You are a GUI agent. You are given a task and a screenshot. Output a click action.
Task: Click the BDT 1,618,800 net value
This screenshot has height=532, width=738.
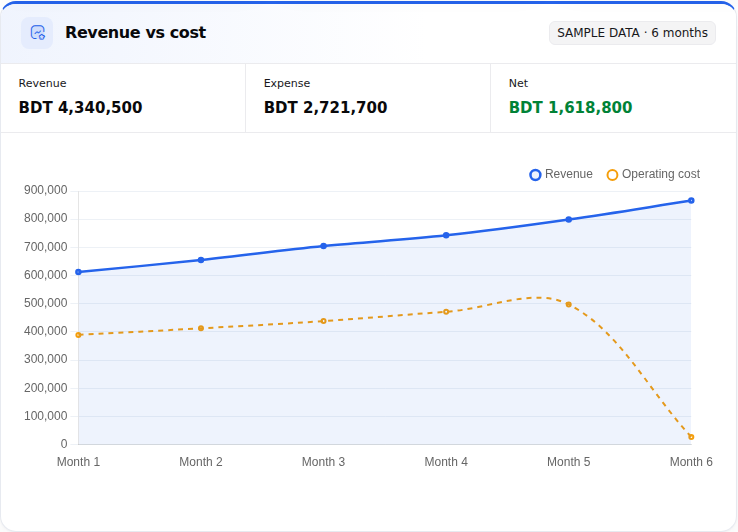[570, 107]
